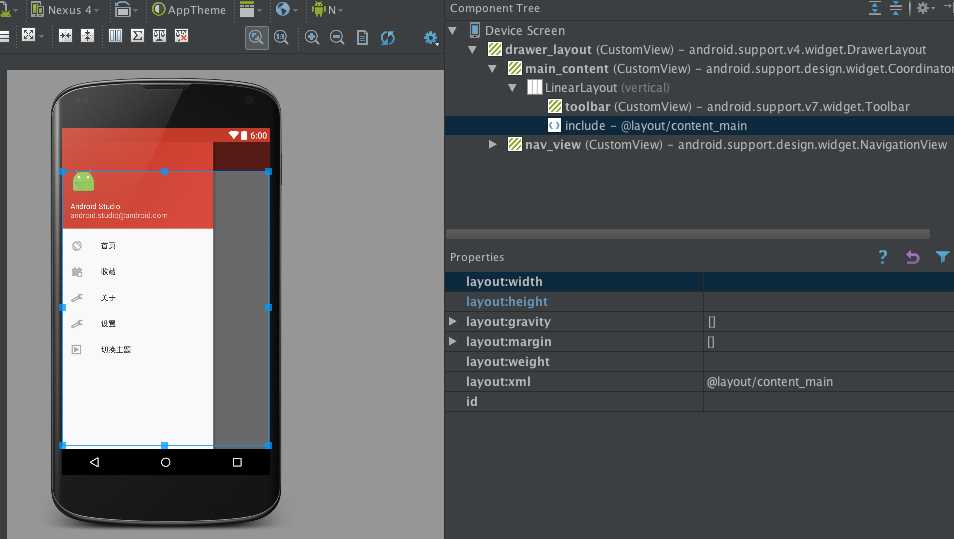Image resolution: width=954 pixels, height=539 pixels.
Task: Click the refresh preview icon
Action: click(388, 38)
